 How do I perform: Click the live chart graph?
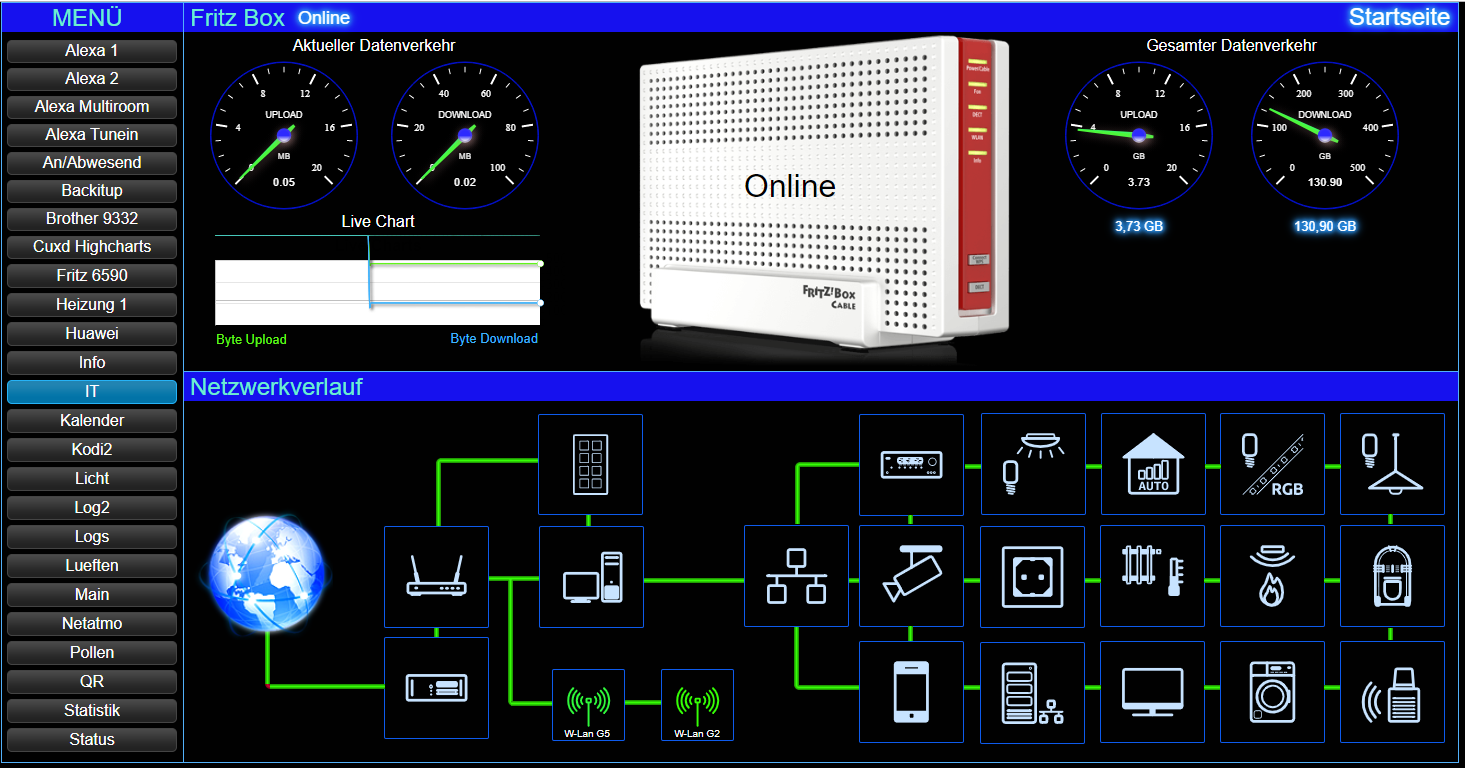pyautogui.click(x=378, y=280)
